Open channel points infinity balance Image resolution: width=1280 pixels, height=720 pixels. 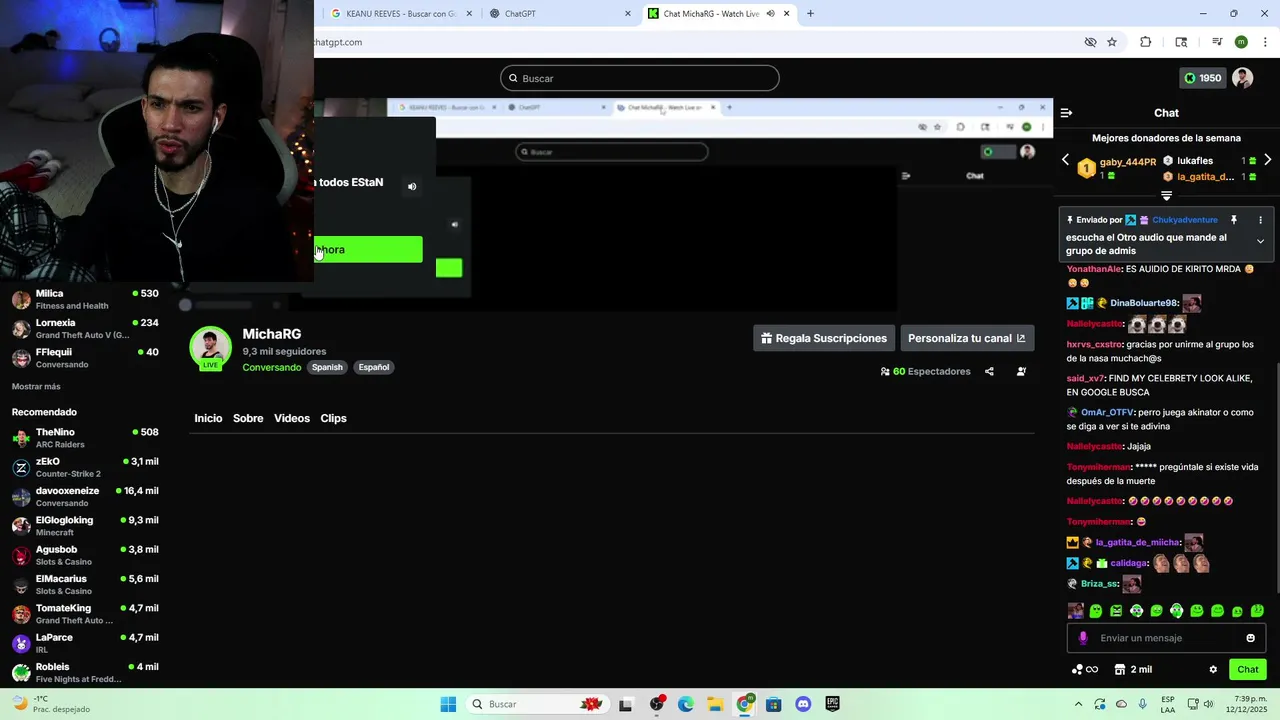tap(1085, 670)
